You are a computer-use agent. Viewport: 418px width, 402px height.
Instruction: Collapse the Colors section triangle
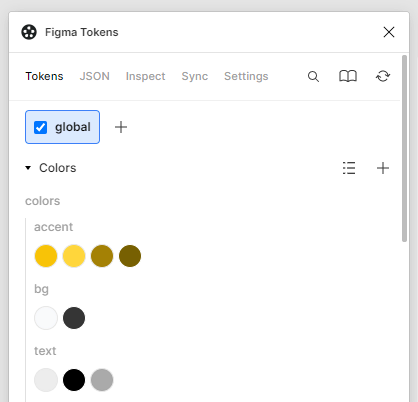(x=28, y=168)
